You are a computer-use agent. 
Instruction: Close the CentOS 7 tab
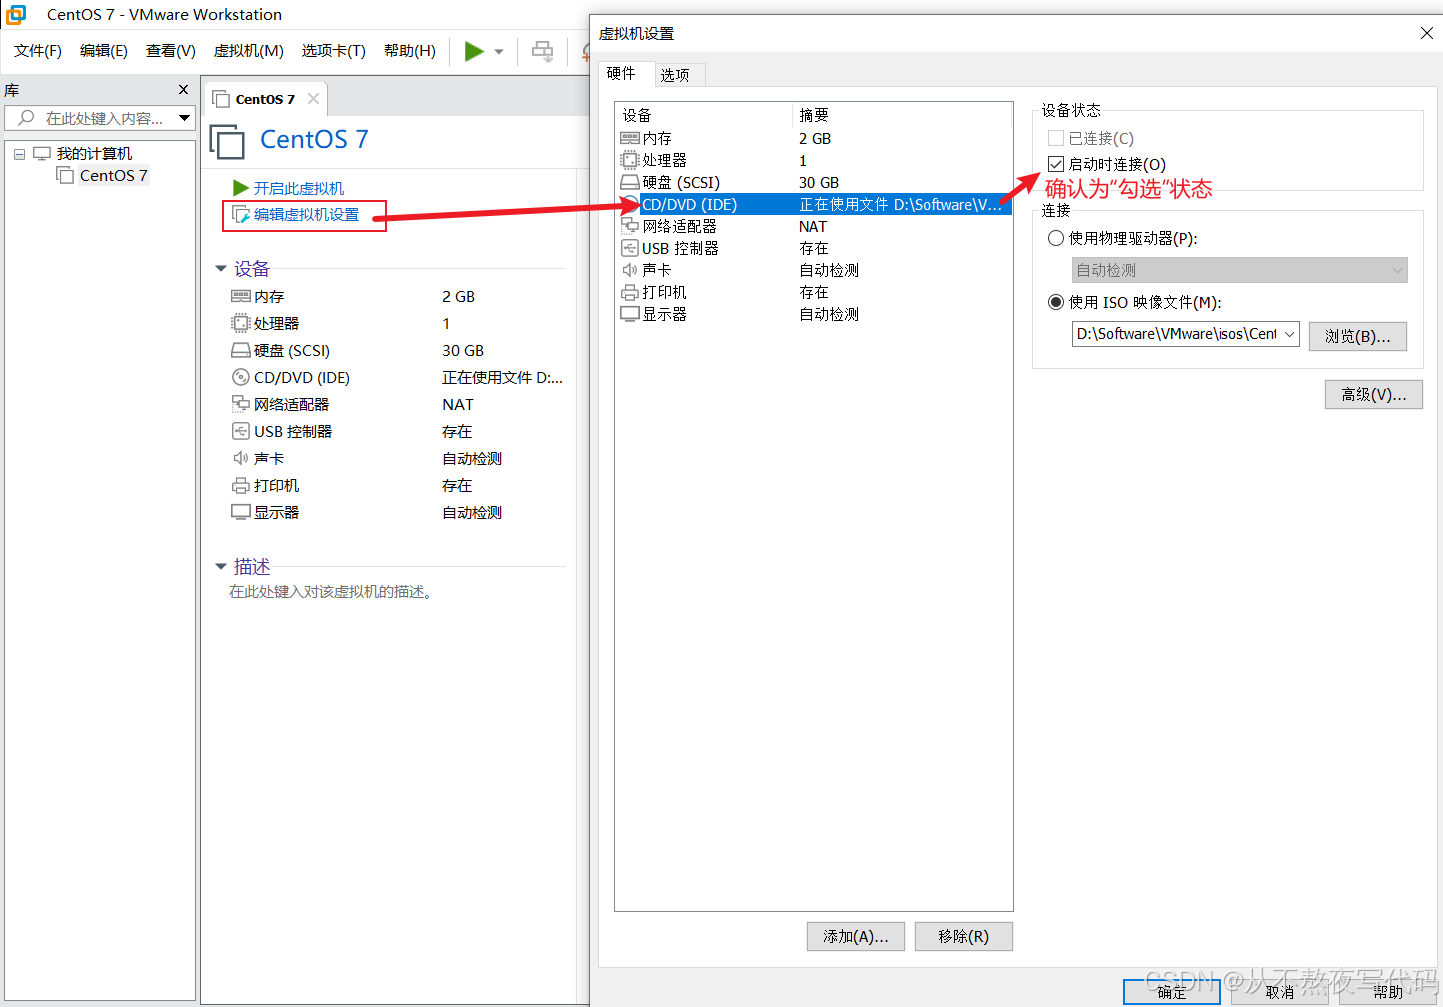(x=313, y=98)
